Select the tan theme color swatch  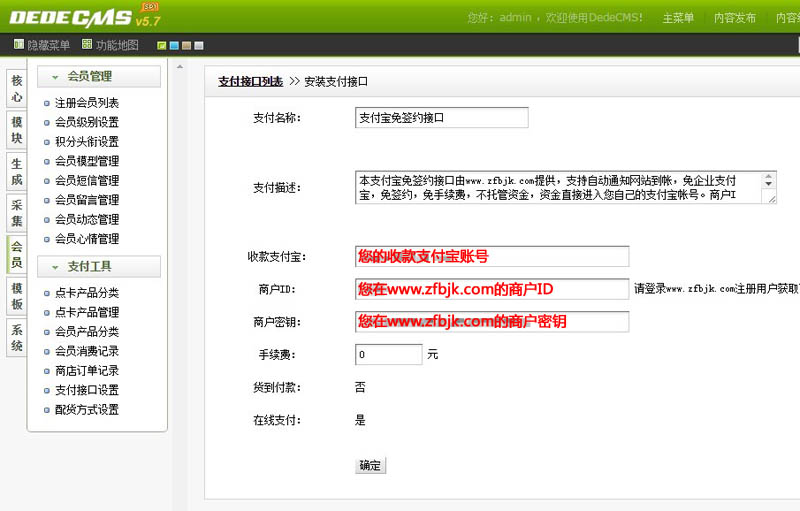186,45
